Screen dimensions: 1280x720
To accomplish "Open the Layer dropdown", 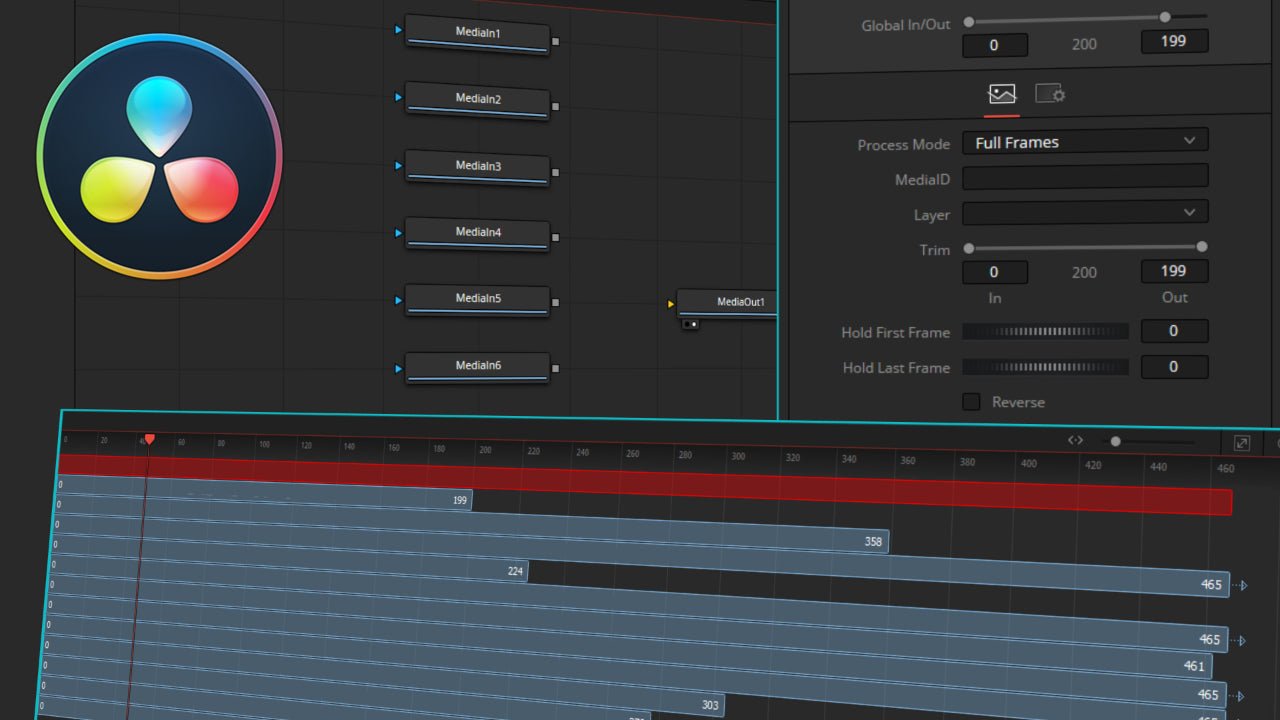I will click(x=1085, y=212).
